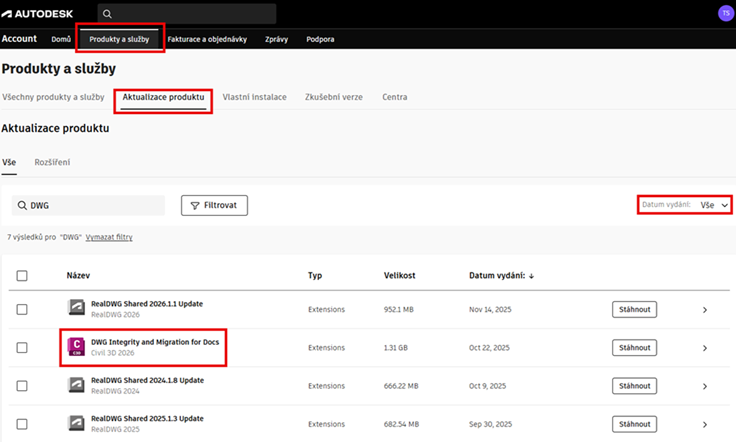Click the Velikost column header
Image resolution: width=736 pixels, height=442 pixels.
tap(399, 275)
